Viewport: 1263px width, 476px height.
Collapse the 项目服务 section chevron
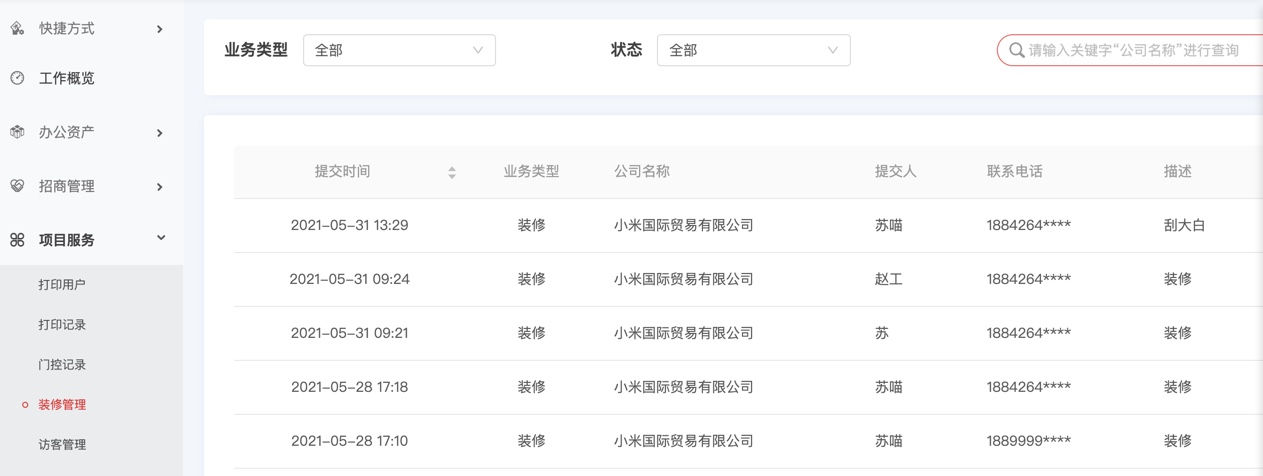click(x=160, y=239)
